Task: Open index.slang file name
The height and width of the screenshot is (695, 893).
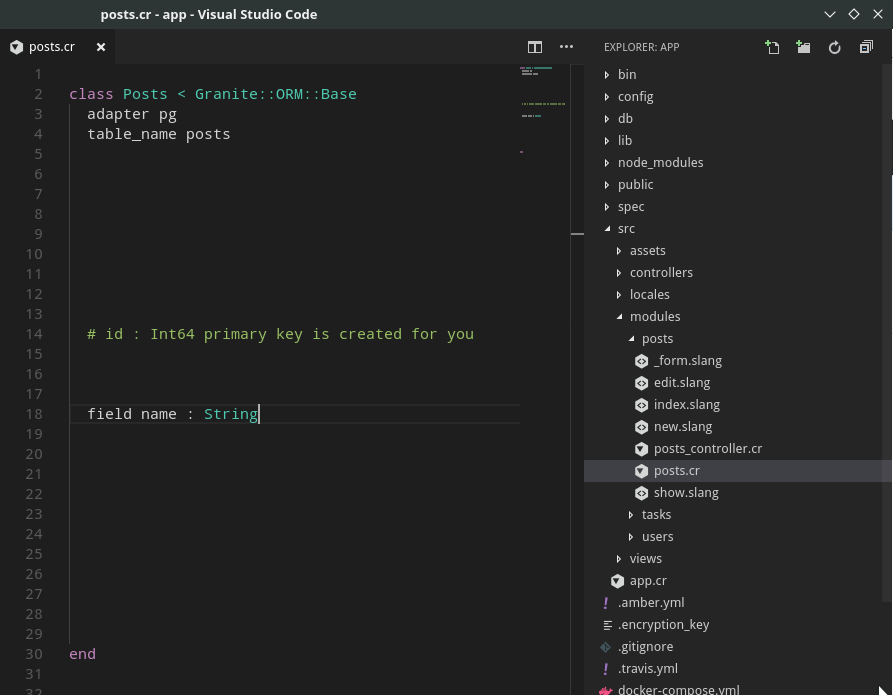Action: pyautogui.click(x=686, y=405)
